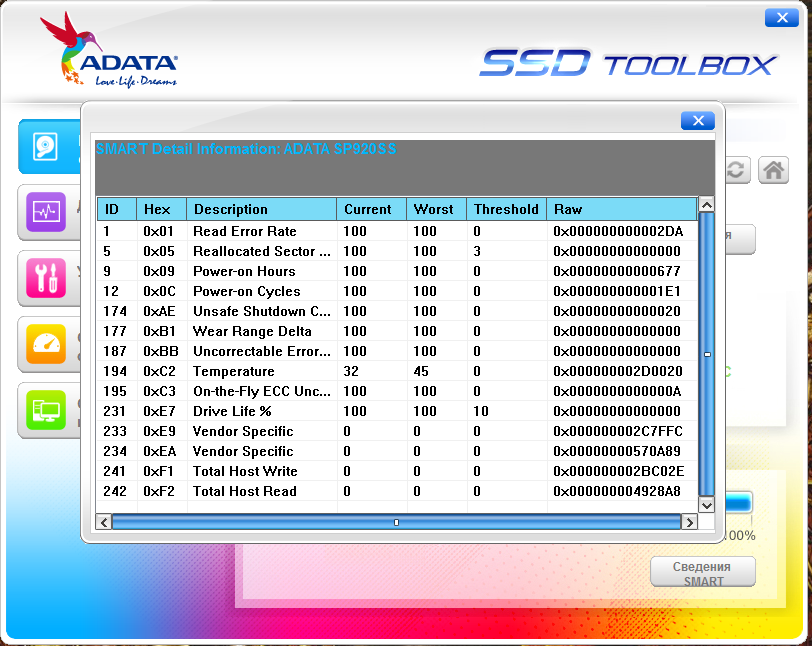Click raw value 0x00000000000677
Image resolution: width=812 pixels, height=646 pixels.
click(x=617, y=271)
